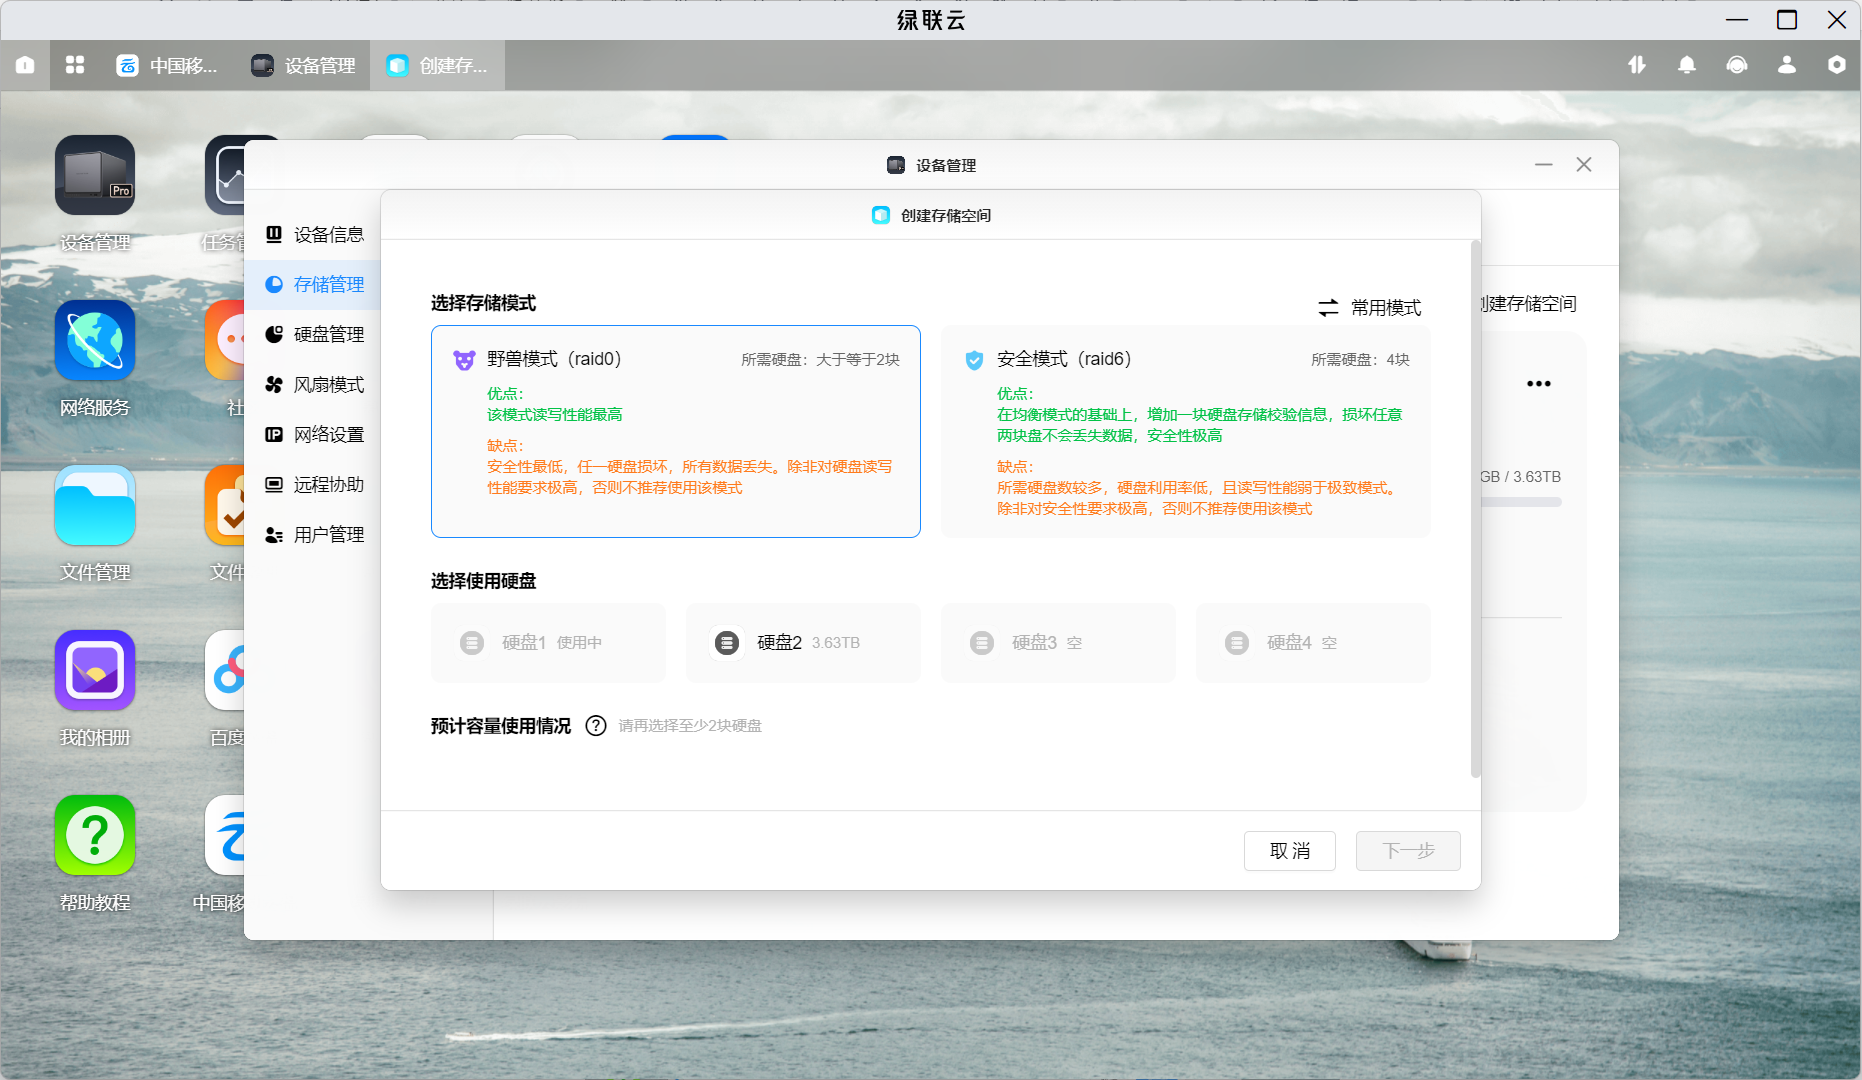1862x1080 pixels.
Task: Switch to the 中国移动 taskbar tab
Action: pyautogui.click(x=168, y=66)
